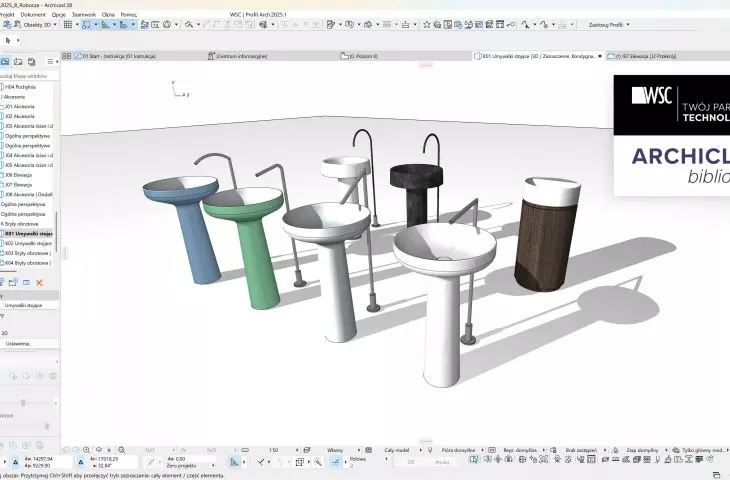Toggle the highlighted measurement toolbar button

click(124, 25)
